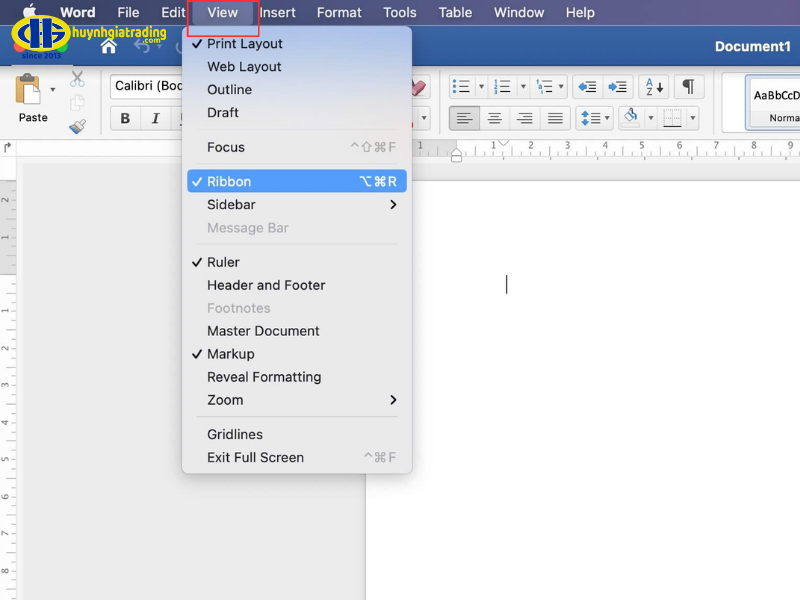Choose Exit Full Screen option
This screenshot has width=800, height=600.
tap(255, 458)
